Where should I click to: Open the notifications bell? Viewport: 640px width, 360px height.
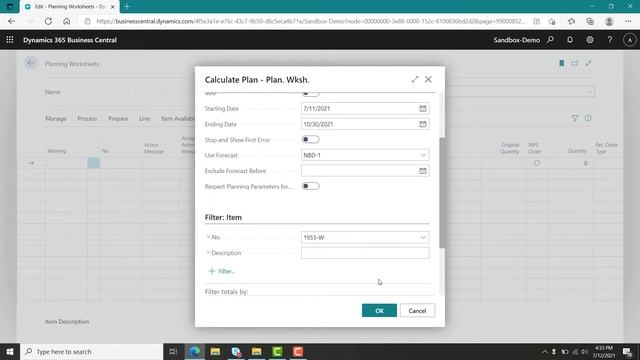click(x=570, y=40)
